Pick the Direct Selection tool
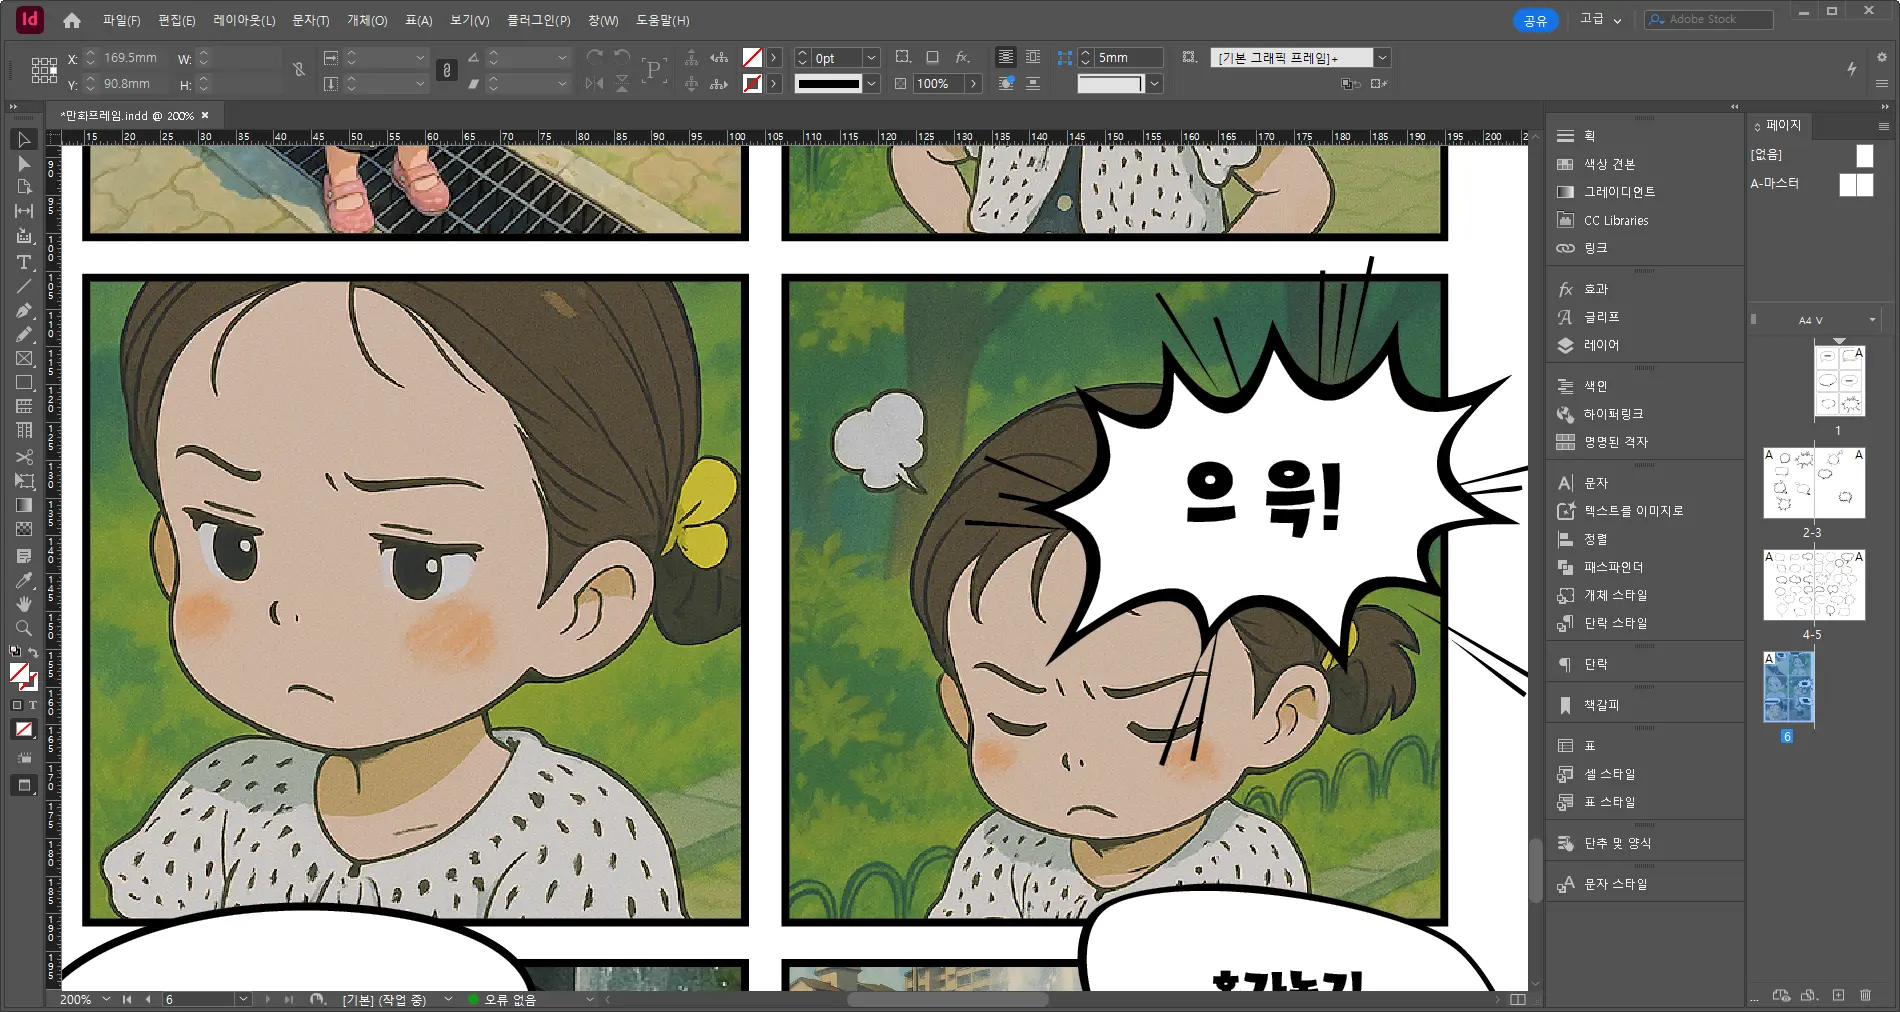1900x1012 pixels. (x=24, y=164)
